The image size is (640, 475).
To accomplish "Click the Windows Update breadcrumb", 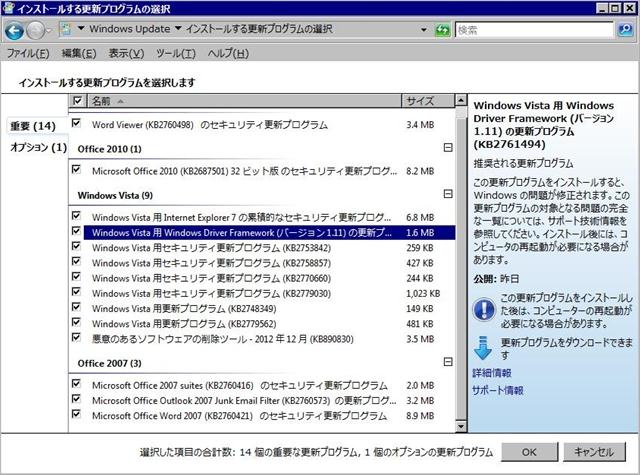I will (x=130, y=29).
